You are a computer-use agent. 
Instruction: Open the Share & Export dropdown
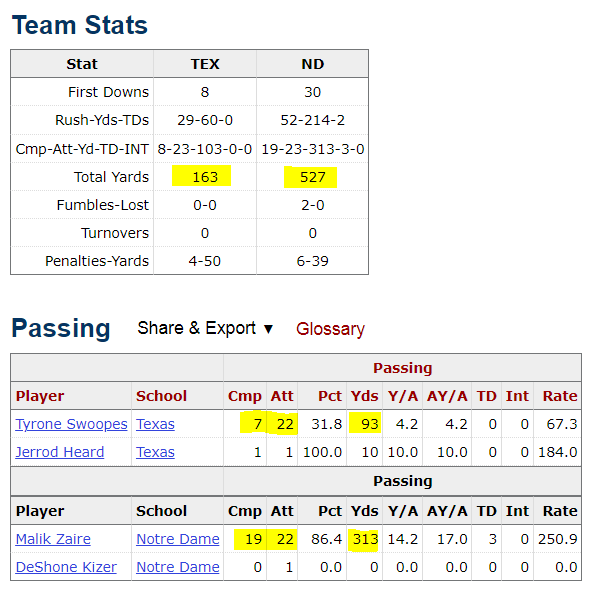204,329
